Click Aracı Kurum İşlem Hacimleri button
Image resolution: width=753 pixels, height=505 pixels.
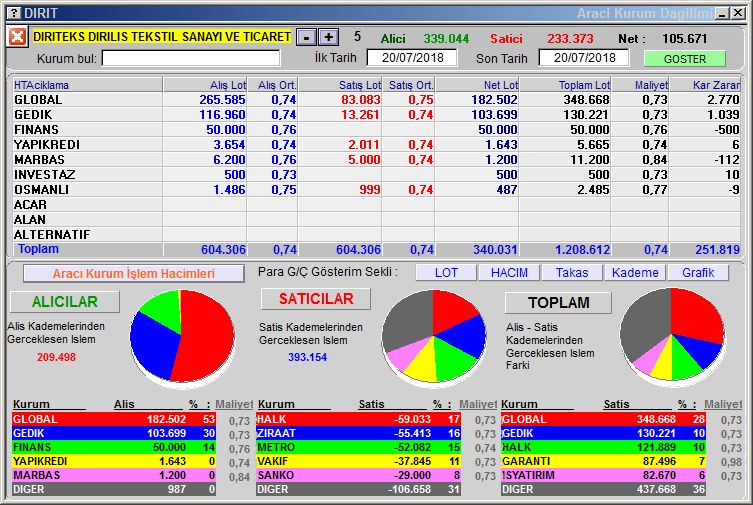[x=134, y=274]
